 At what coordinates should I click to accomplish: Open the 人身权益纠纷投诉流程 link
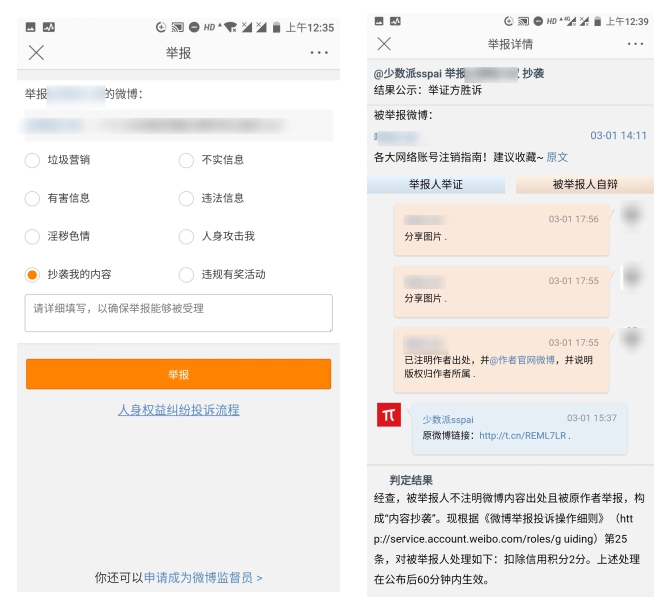click(179, 410)
